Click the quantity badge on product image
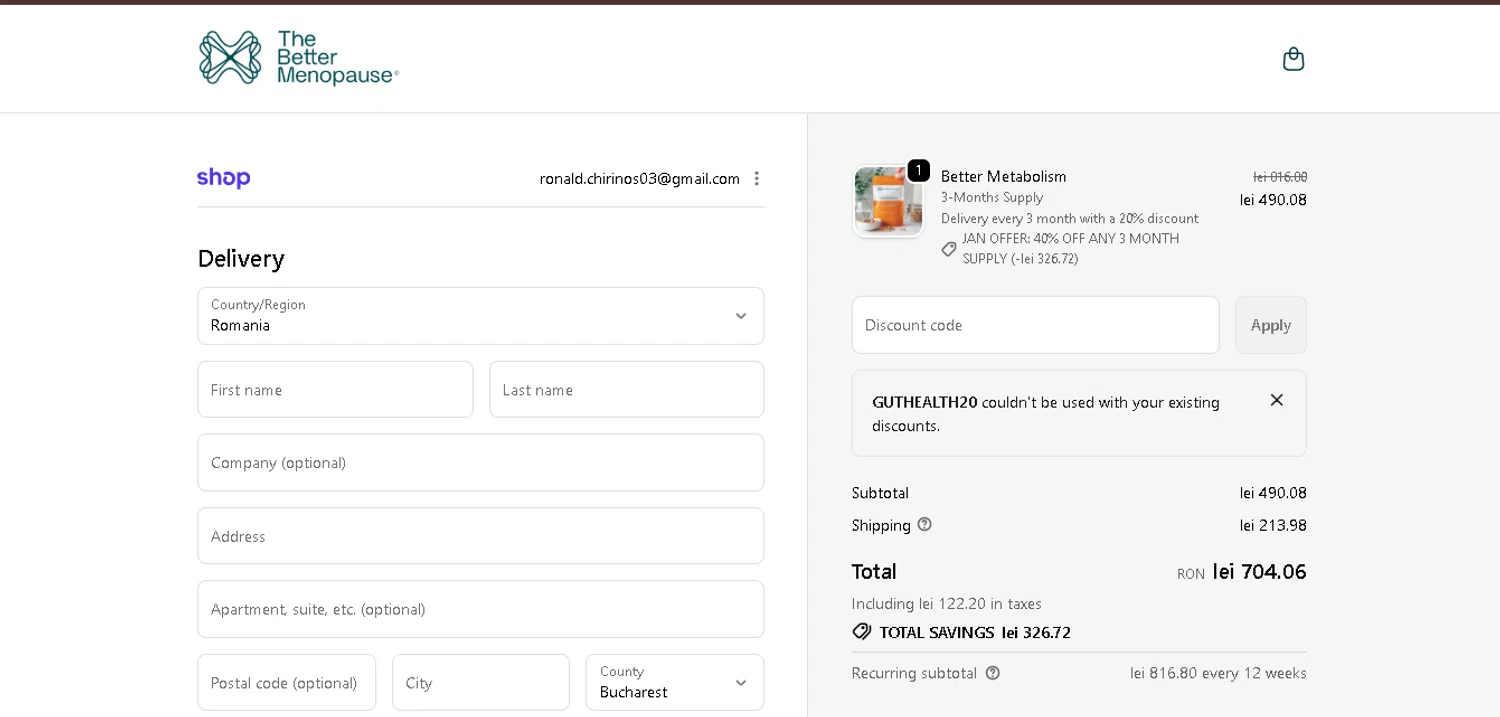This screenshot has height=717, width=1500. coord(918,170)
